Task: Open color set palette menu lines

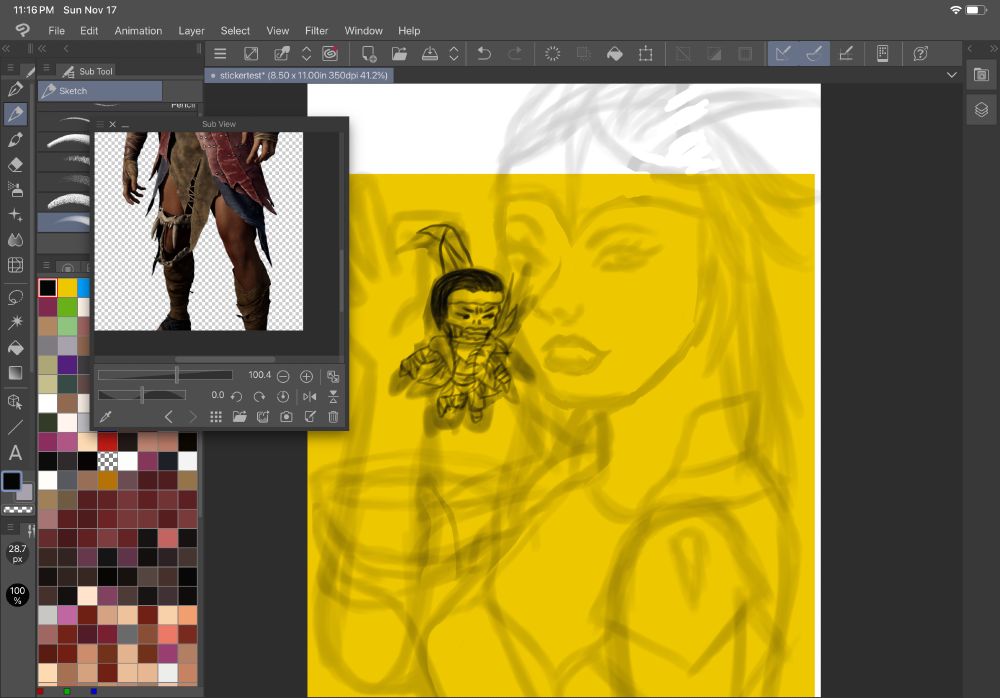Action: 46,265
